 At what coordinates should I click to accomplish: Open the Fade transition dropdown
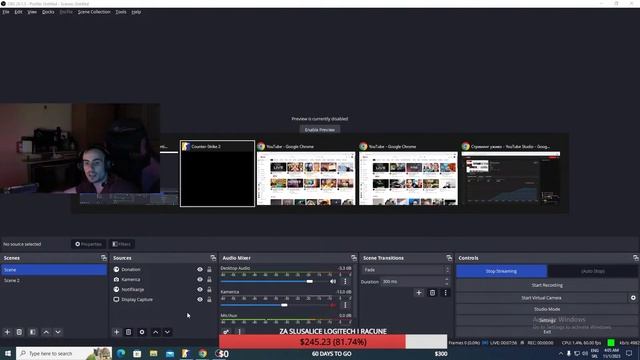[x=406, y=270]
